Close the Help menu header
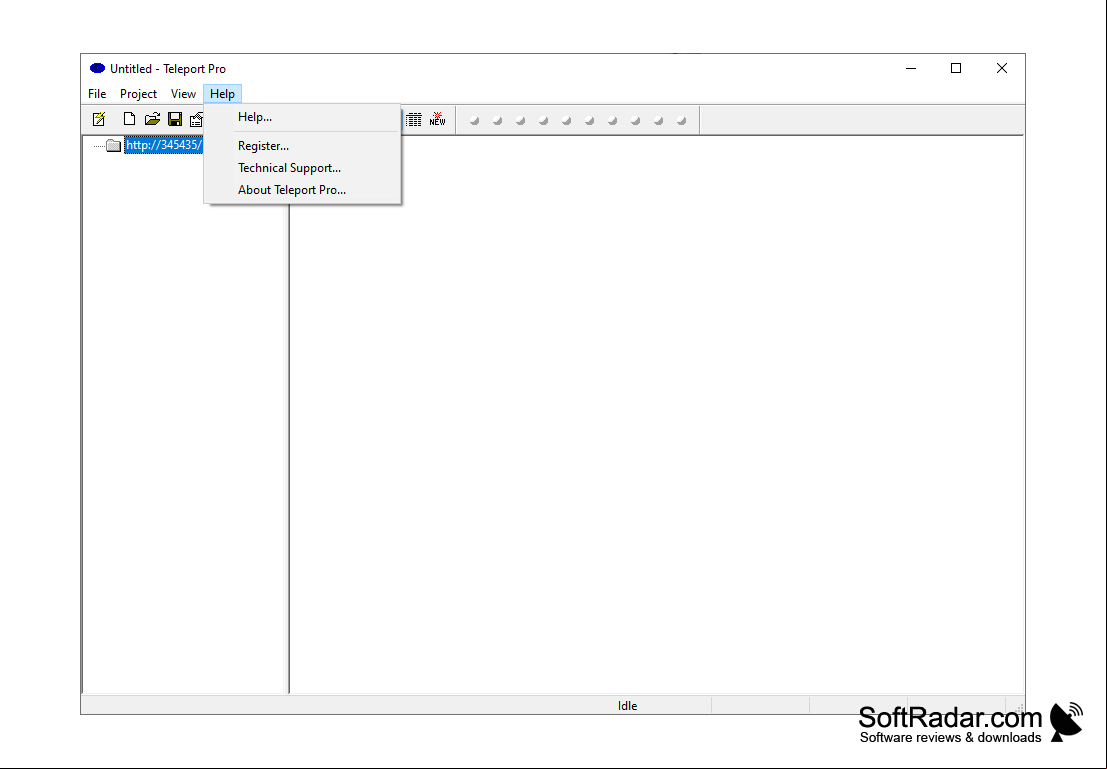 (222, 94)
